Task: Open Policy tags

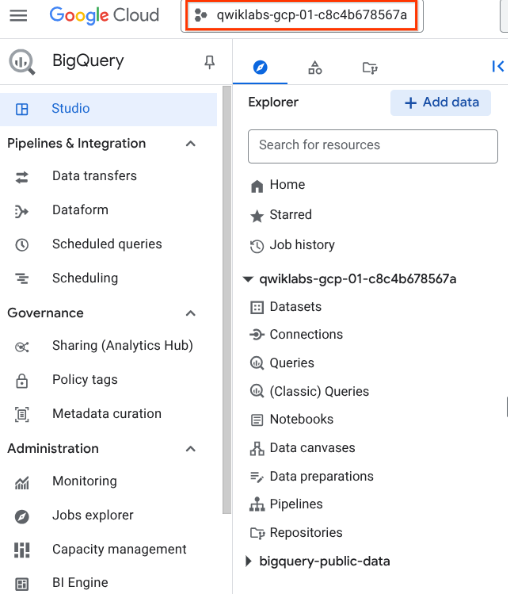Action: tap(85, 380)
